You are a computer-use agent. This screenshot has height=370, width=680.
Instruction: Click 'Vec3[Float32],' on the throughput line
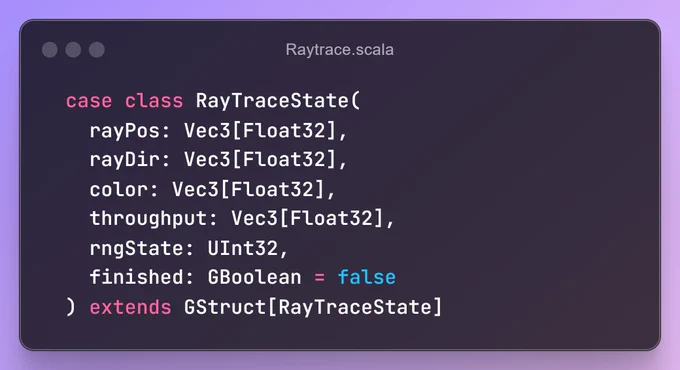click(313, 218)
